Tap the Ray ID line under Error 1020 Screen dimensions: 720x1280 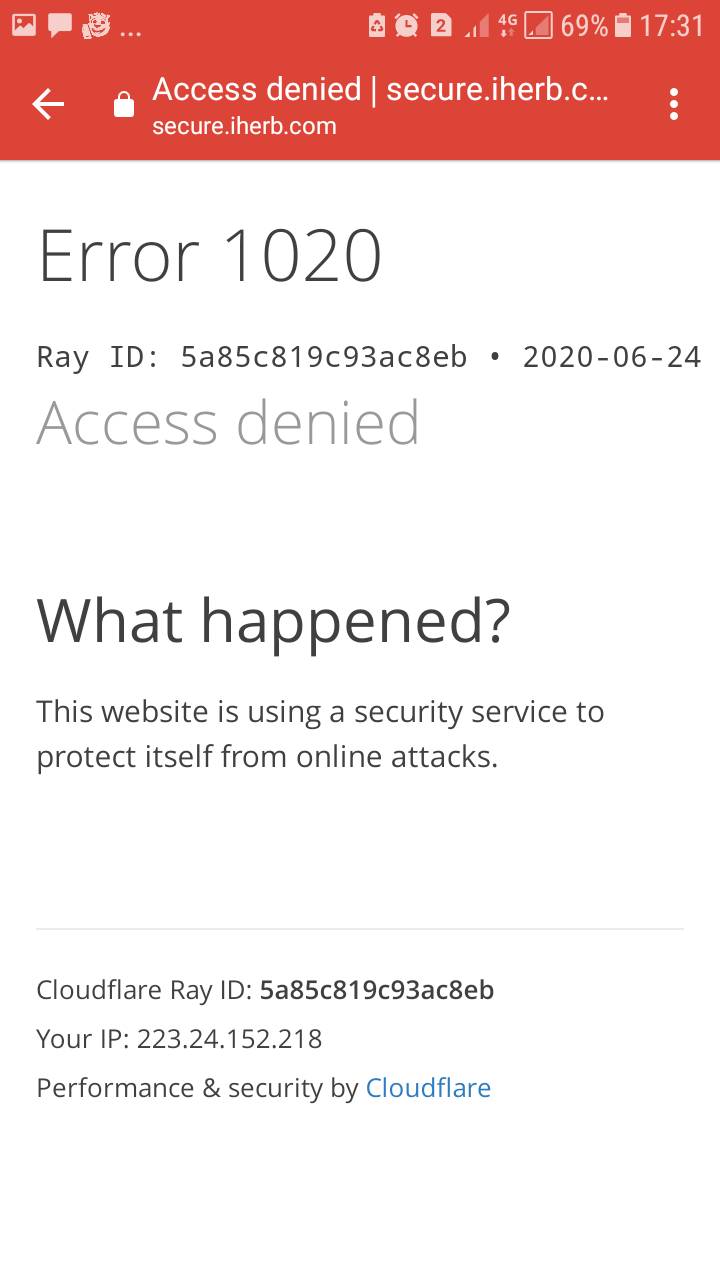368,357
